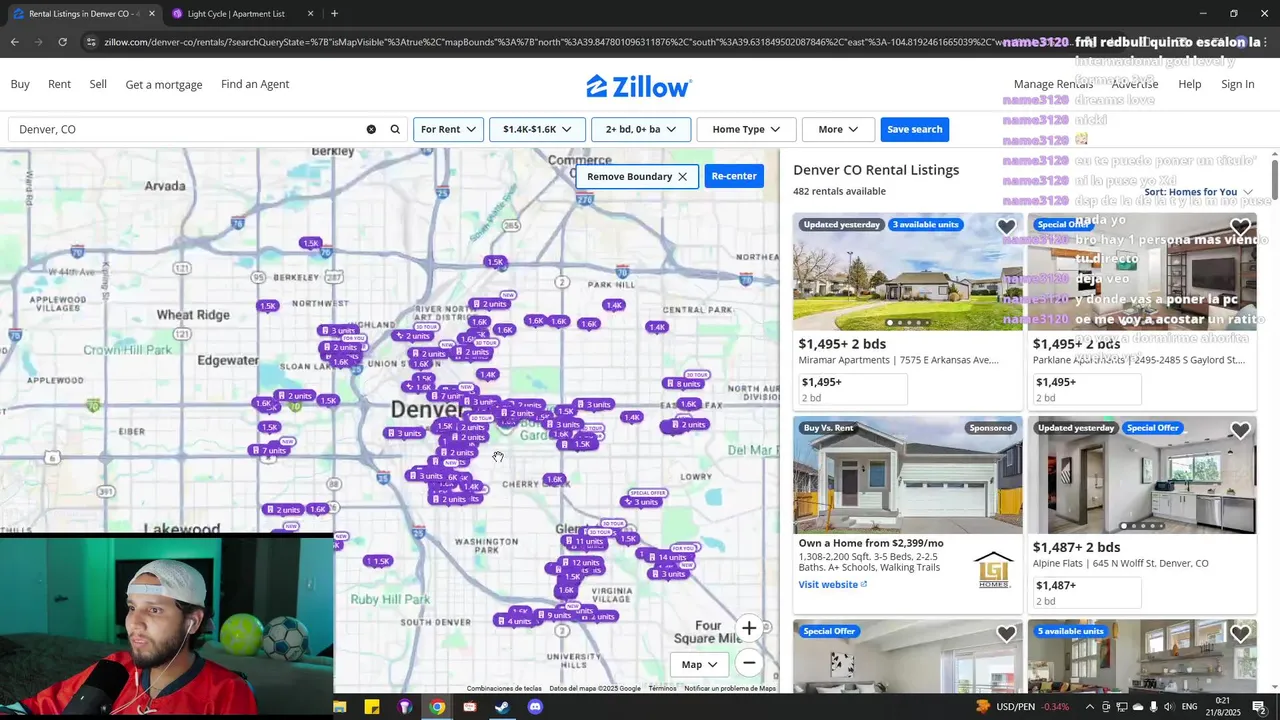
Task: Open the Map type dropdown
Action: [x=699, y=664]
